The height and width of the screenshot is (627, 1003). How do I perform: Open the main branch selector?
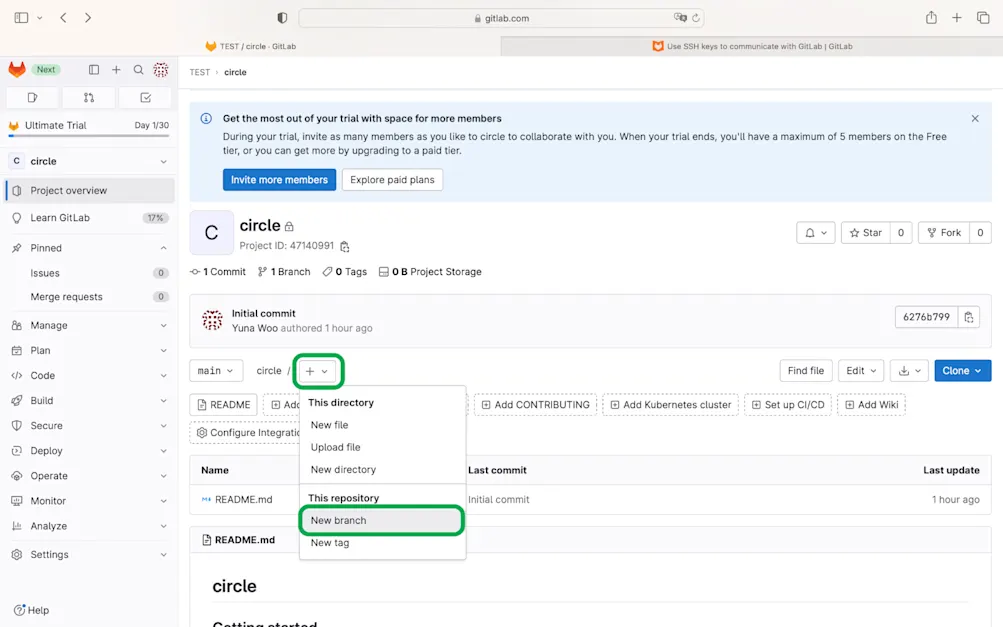tap(216, 370)
